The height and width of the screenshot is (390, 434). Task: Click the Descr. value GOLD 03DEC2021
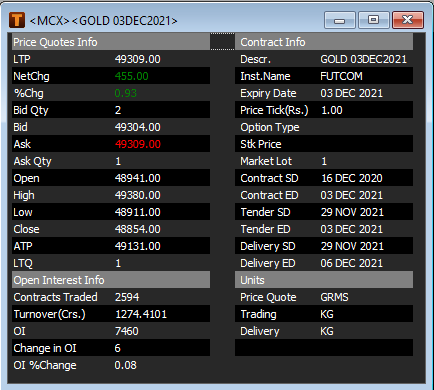364,59
